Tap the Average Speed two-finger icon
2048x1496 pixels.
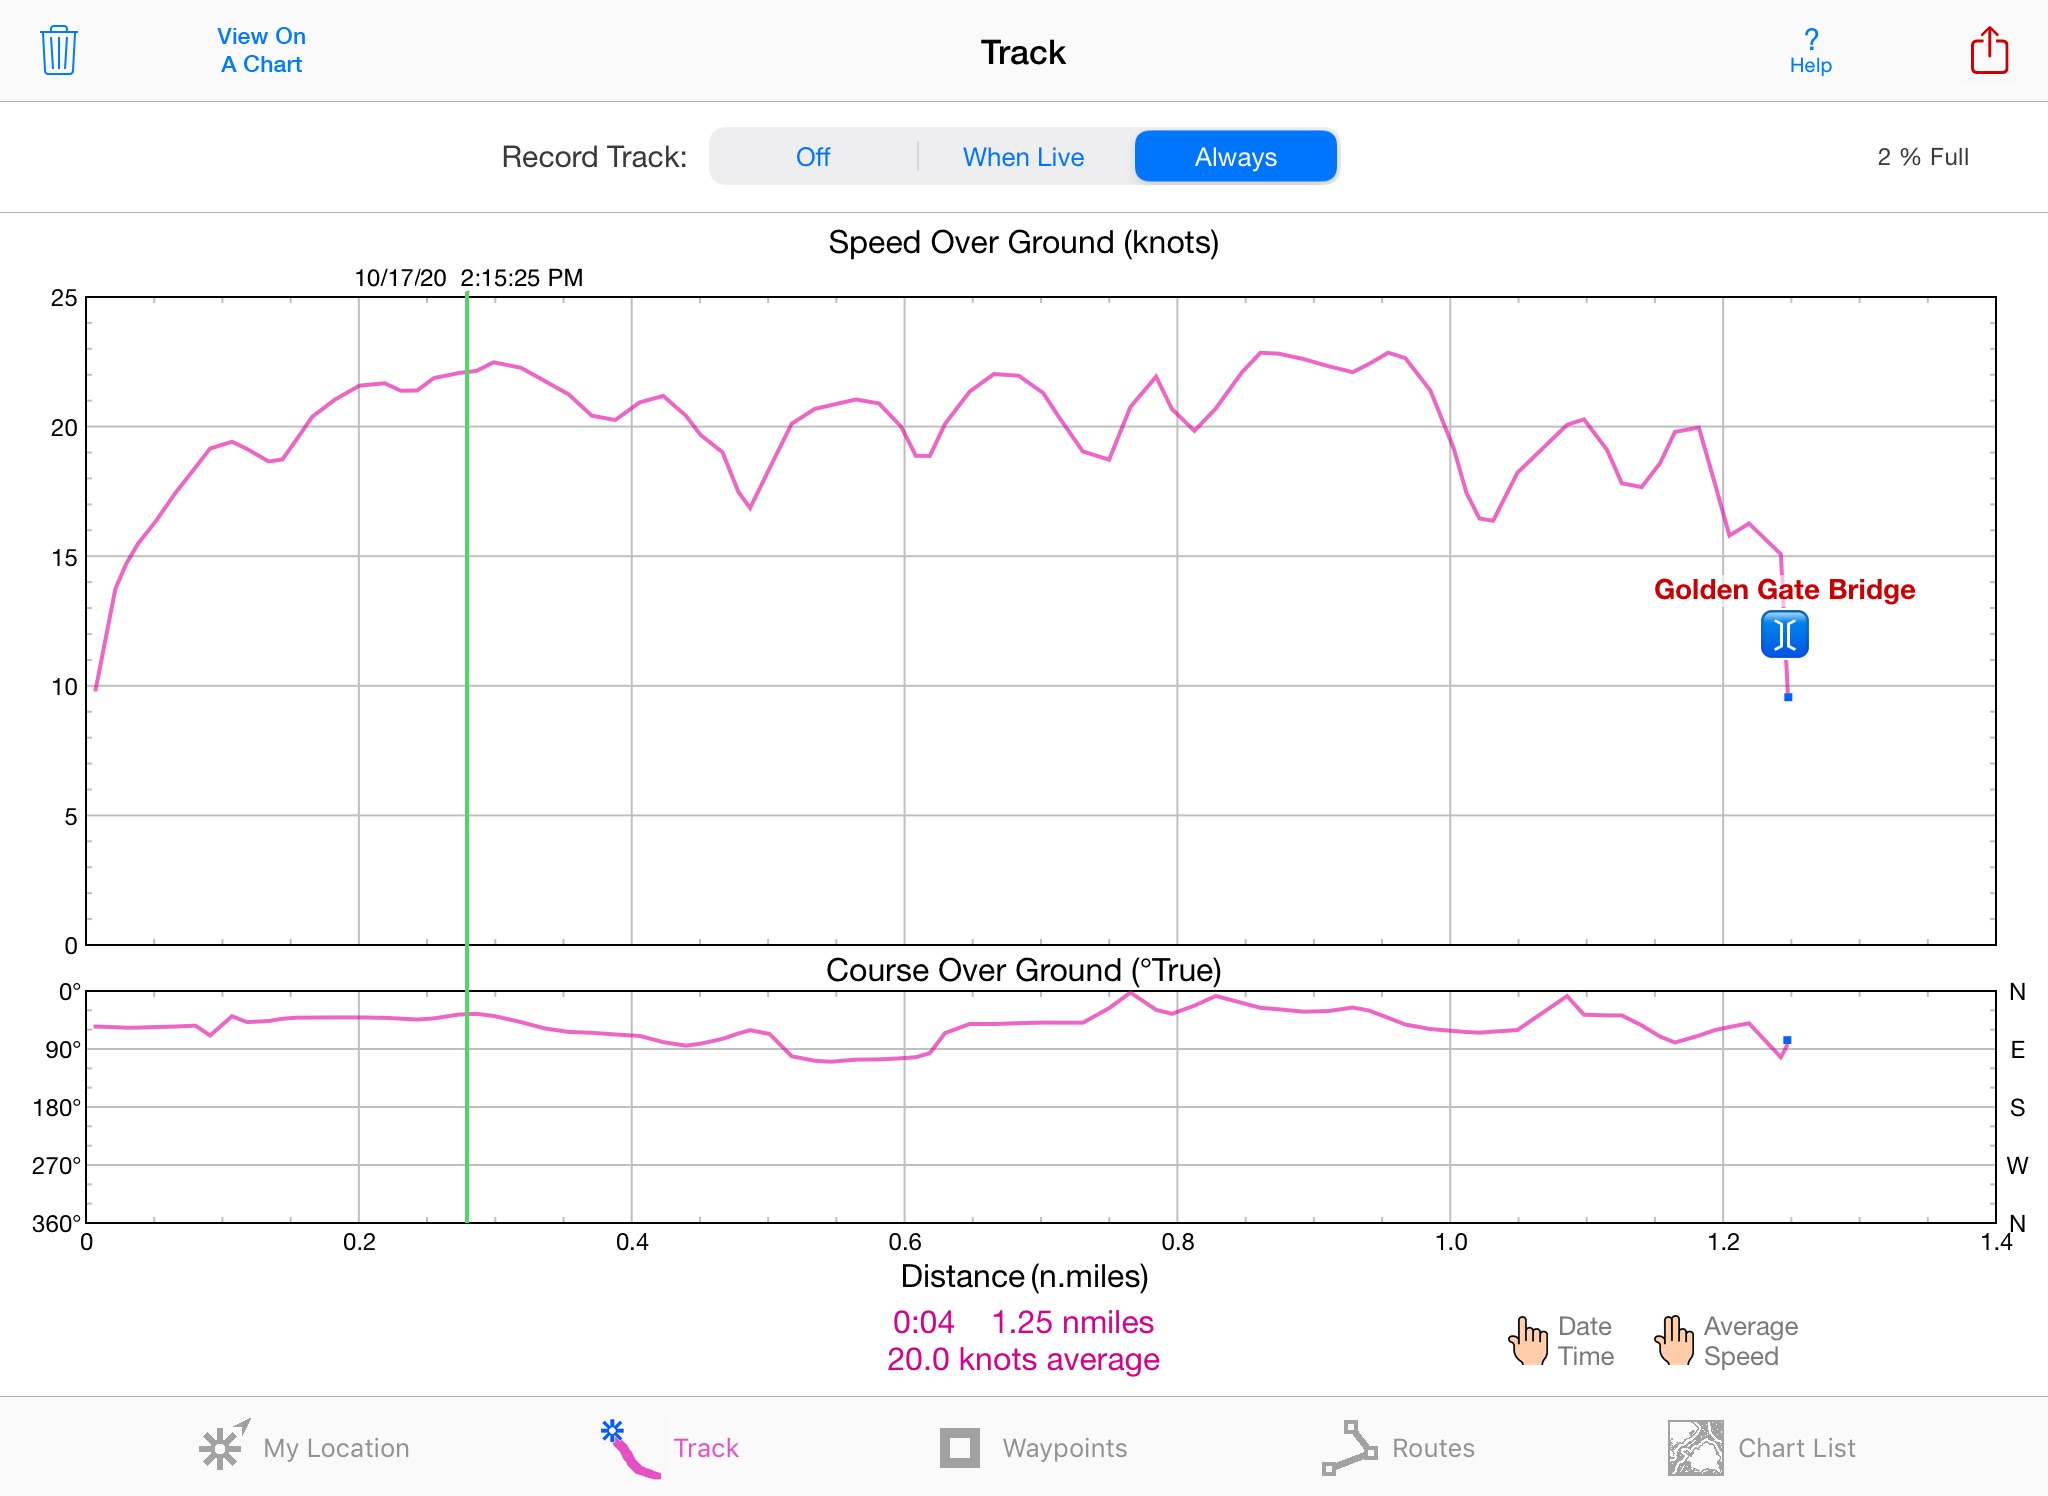(1674, 1341)
